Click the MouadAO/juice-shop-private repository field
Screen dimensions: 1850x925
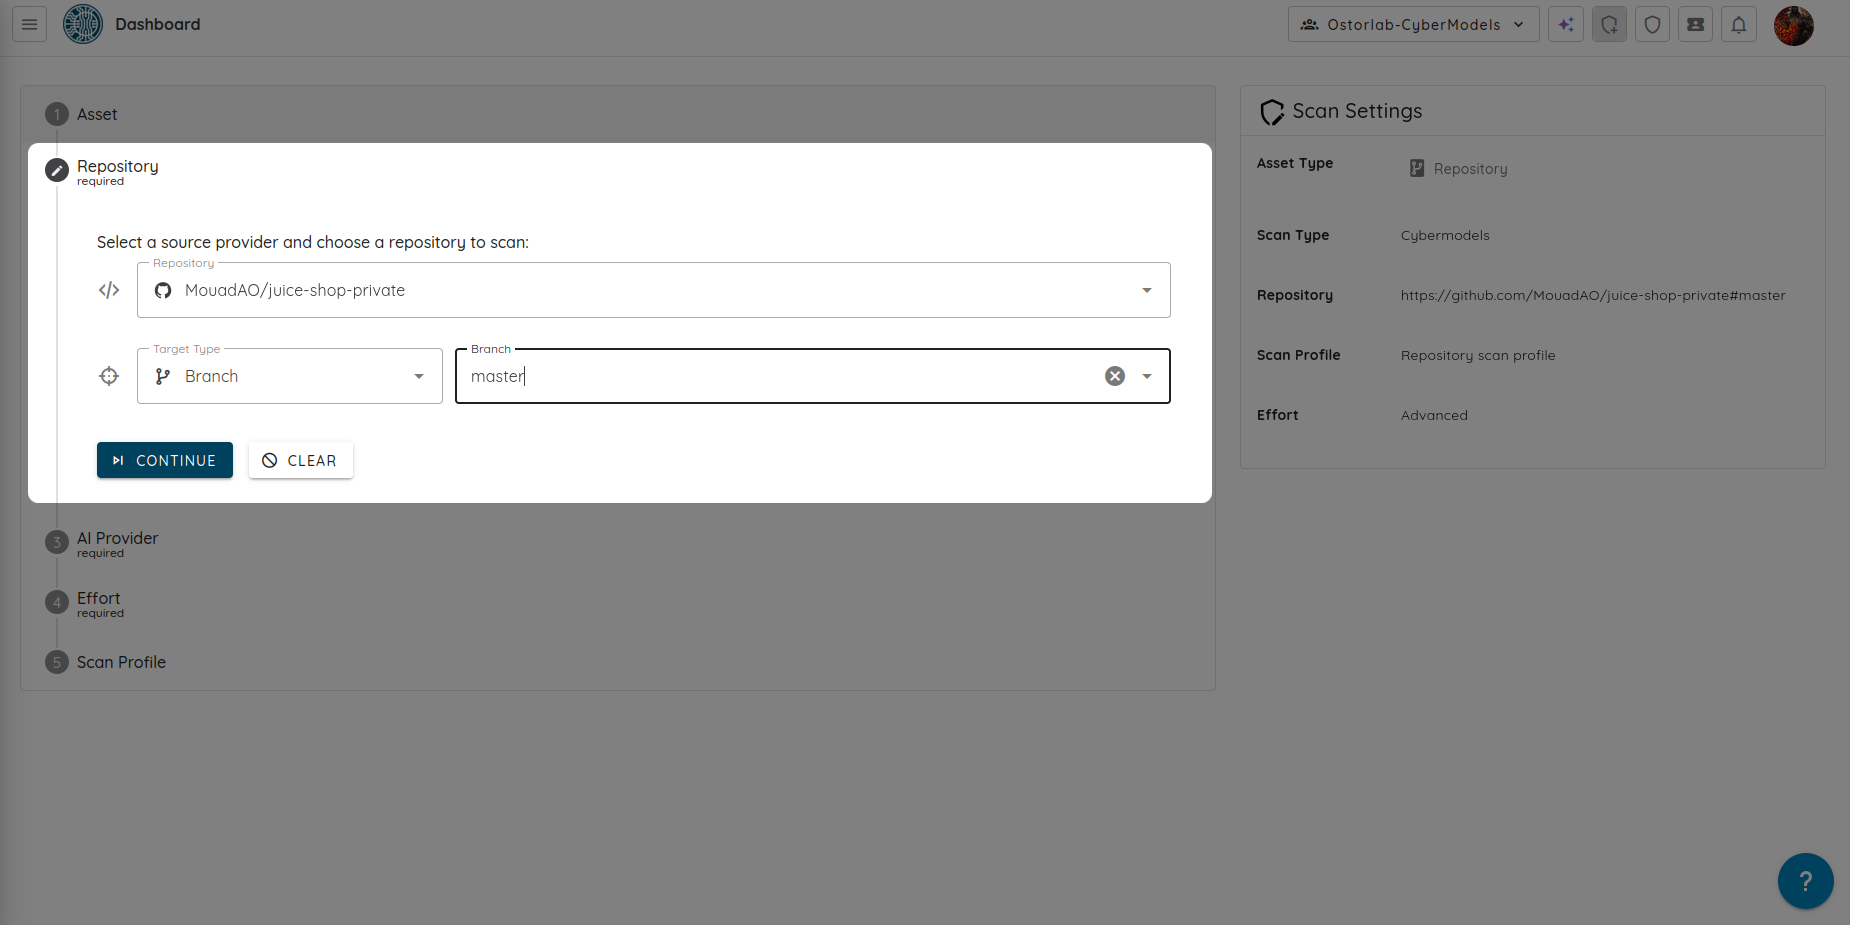(653, 290)
